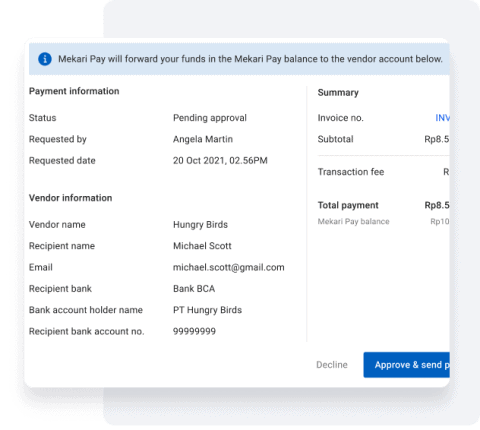This screenshot has width=480, height=430.
Task: Click the Decline button
Action: (x=332, y=365)
